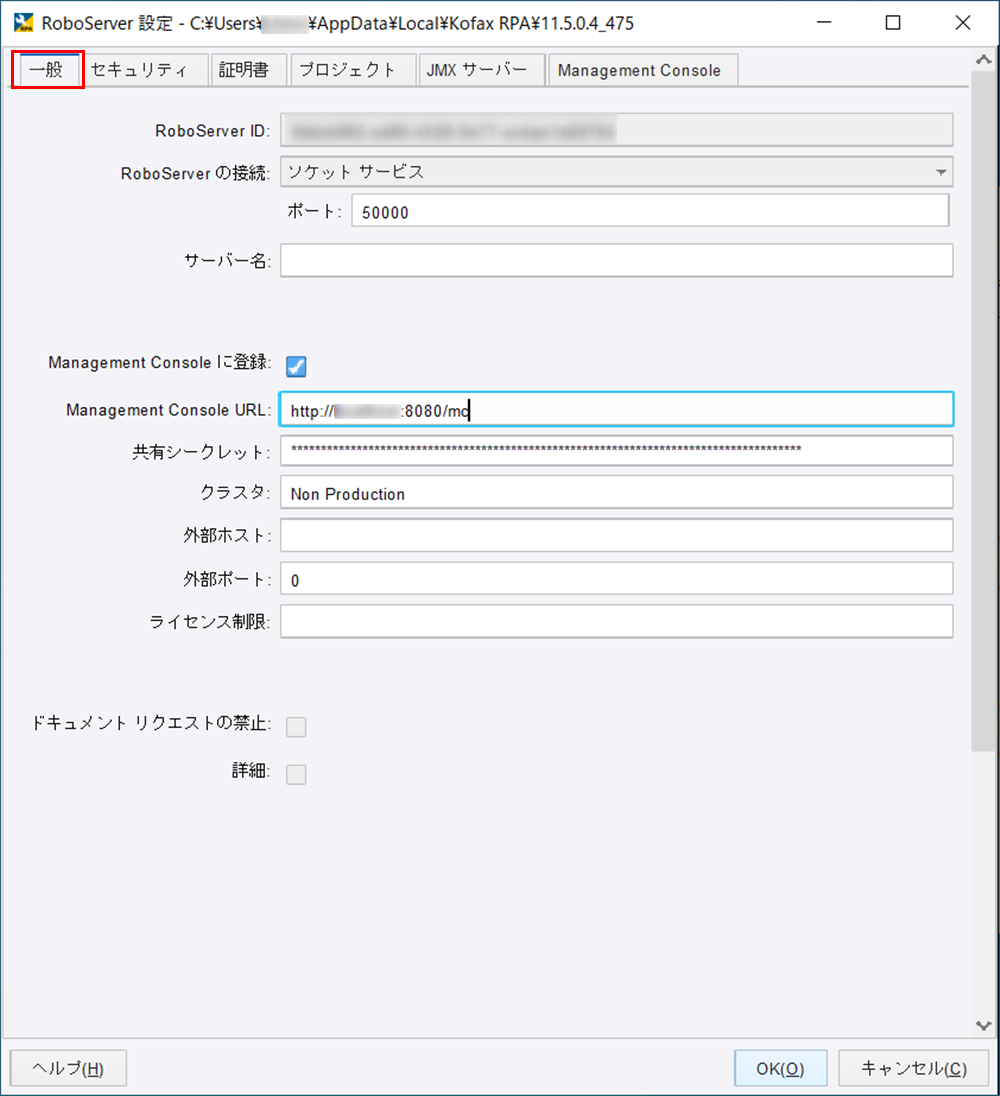Maximize the RoboServer 設定 window
This screenshot has height=1096, width=1000.
pos(893,23)
